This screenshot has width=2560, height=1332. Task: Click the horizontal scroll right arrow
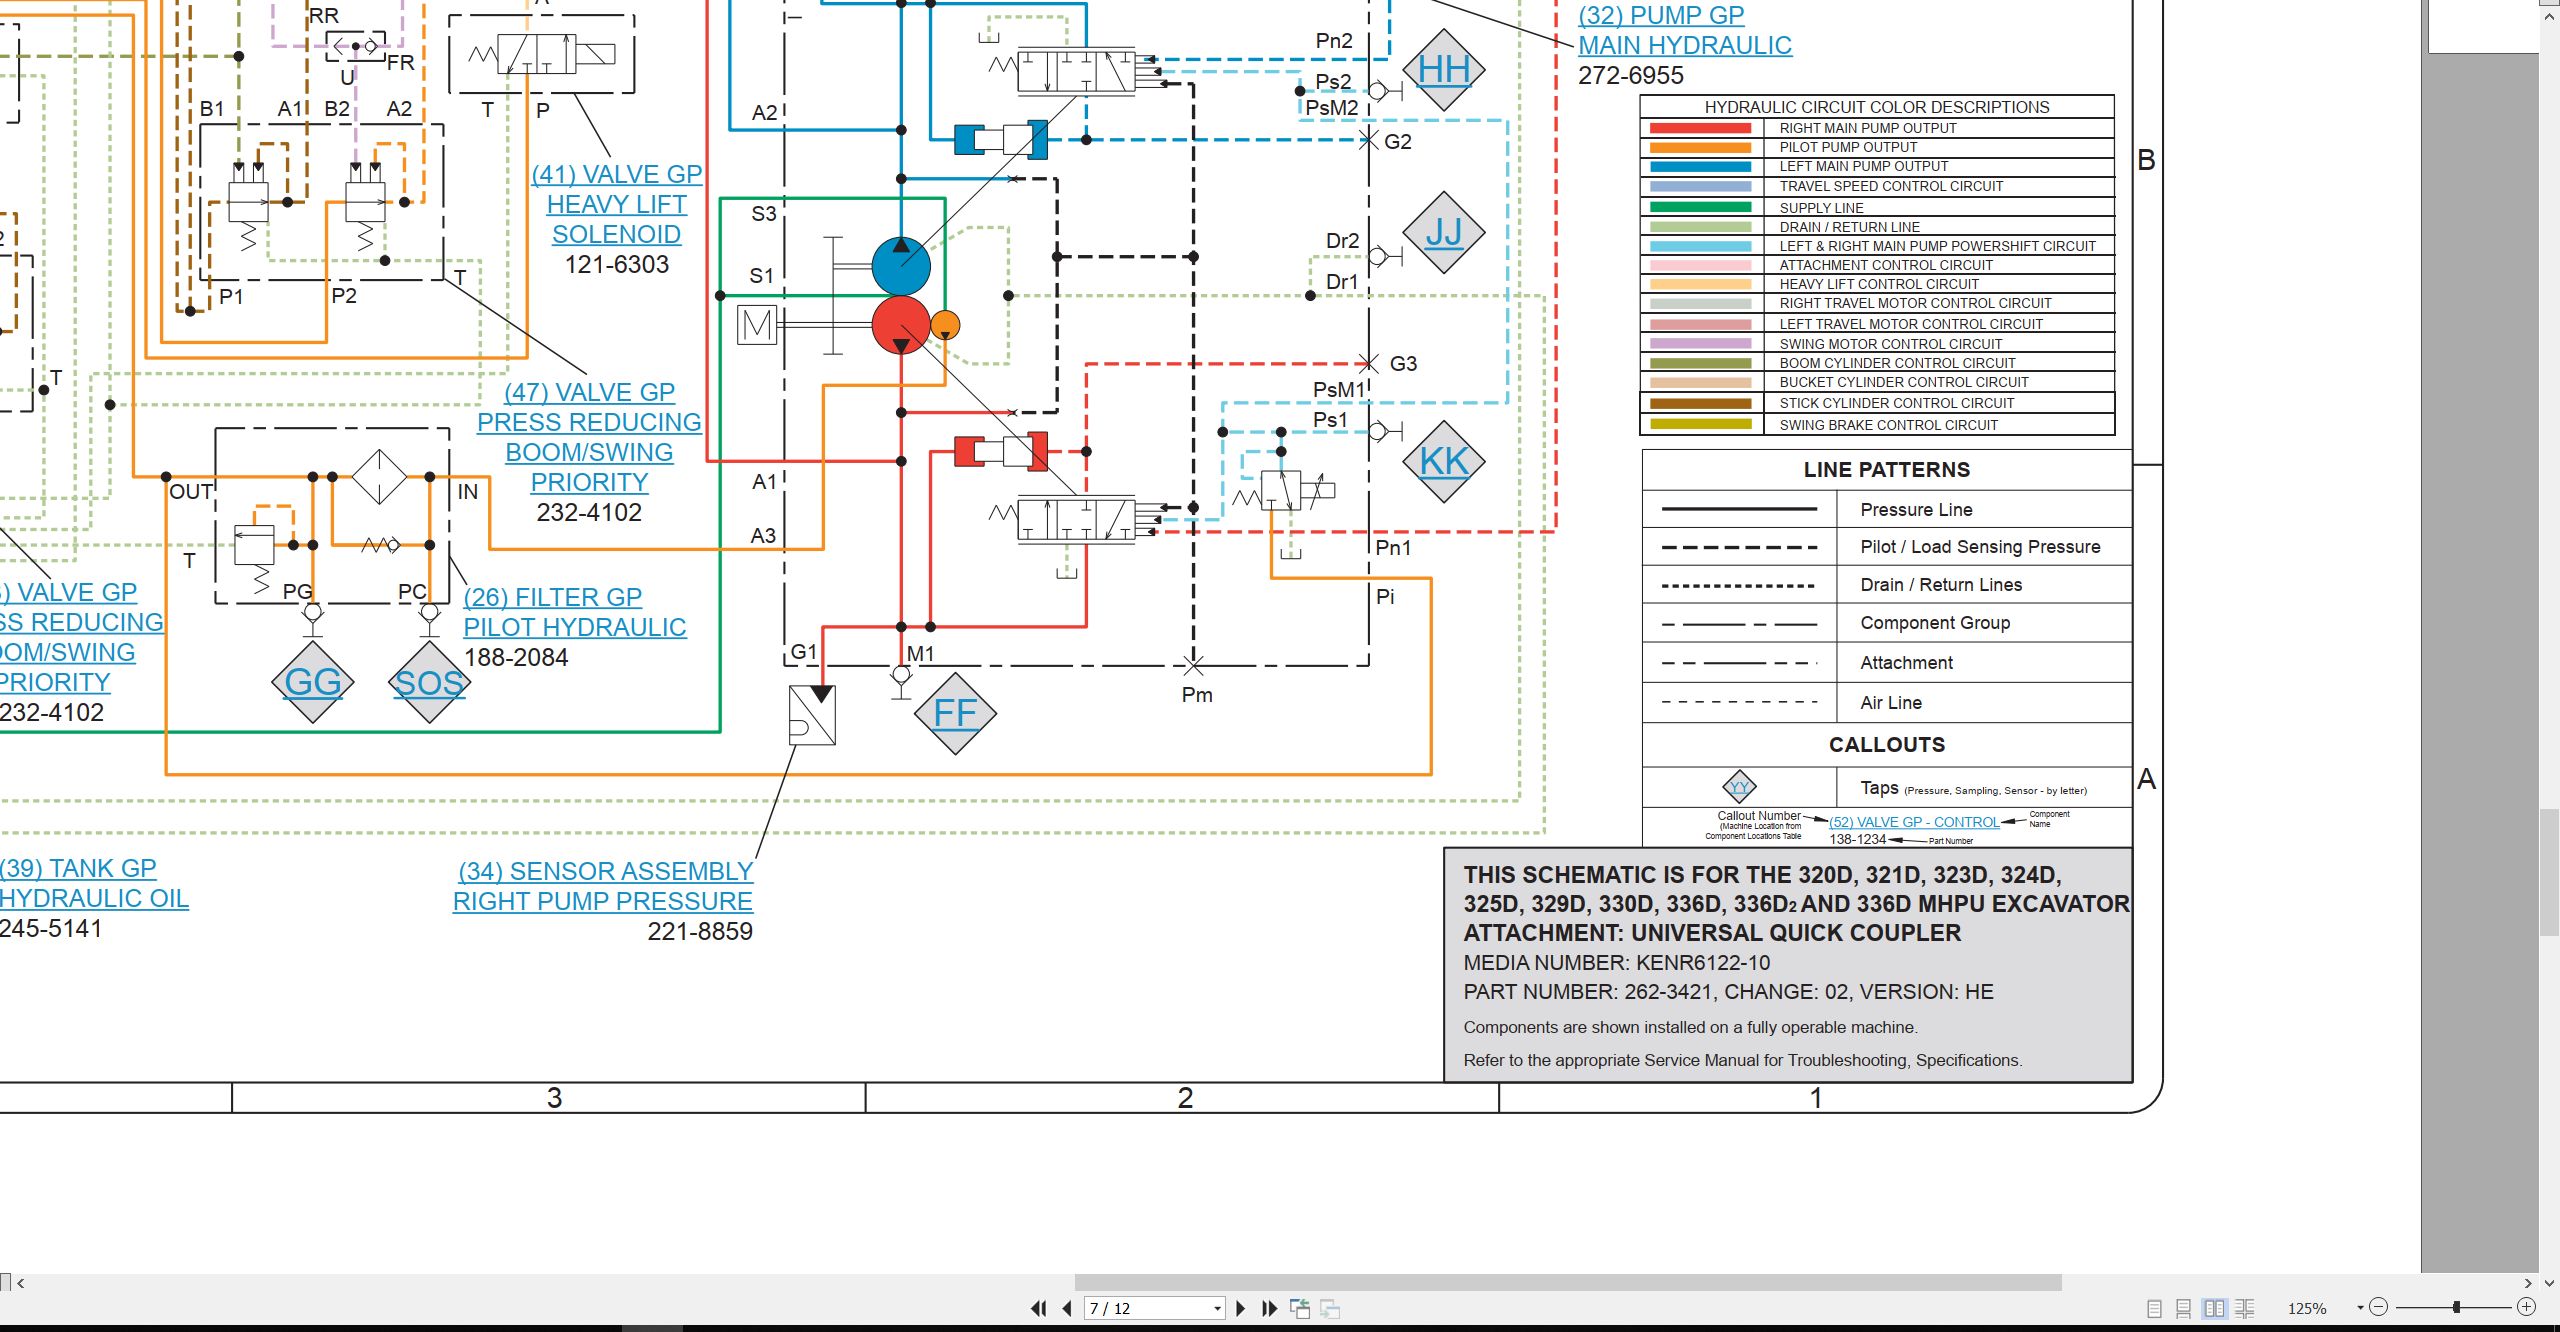(2528, 1283)
